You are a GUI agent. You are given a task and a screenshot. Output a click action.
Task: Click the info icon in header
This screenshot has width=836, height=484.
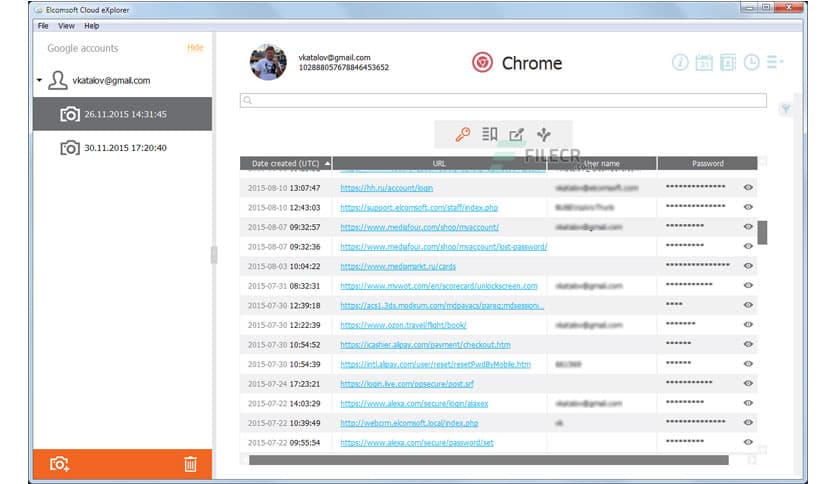coord(680,62)
